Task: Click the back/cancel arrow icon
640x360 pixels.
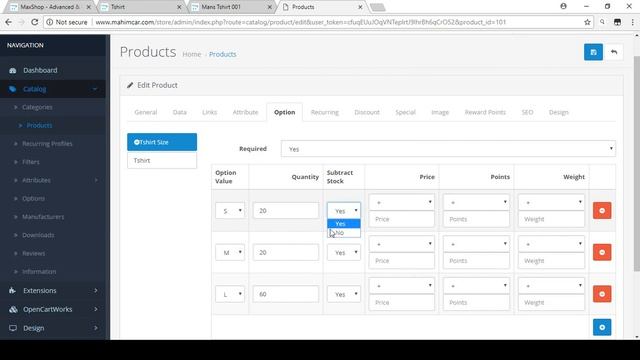Action: [613, 52]
